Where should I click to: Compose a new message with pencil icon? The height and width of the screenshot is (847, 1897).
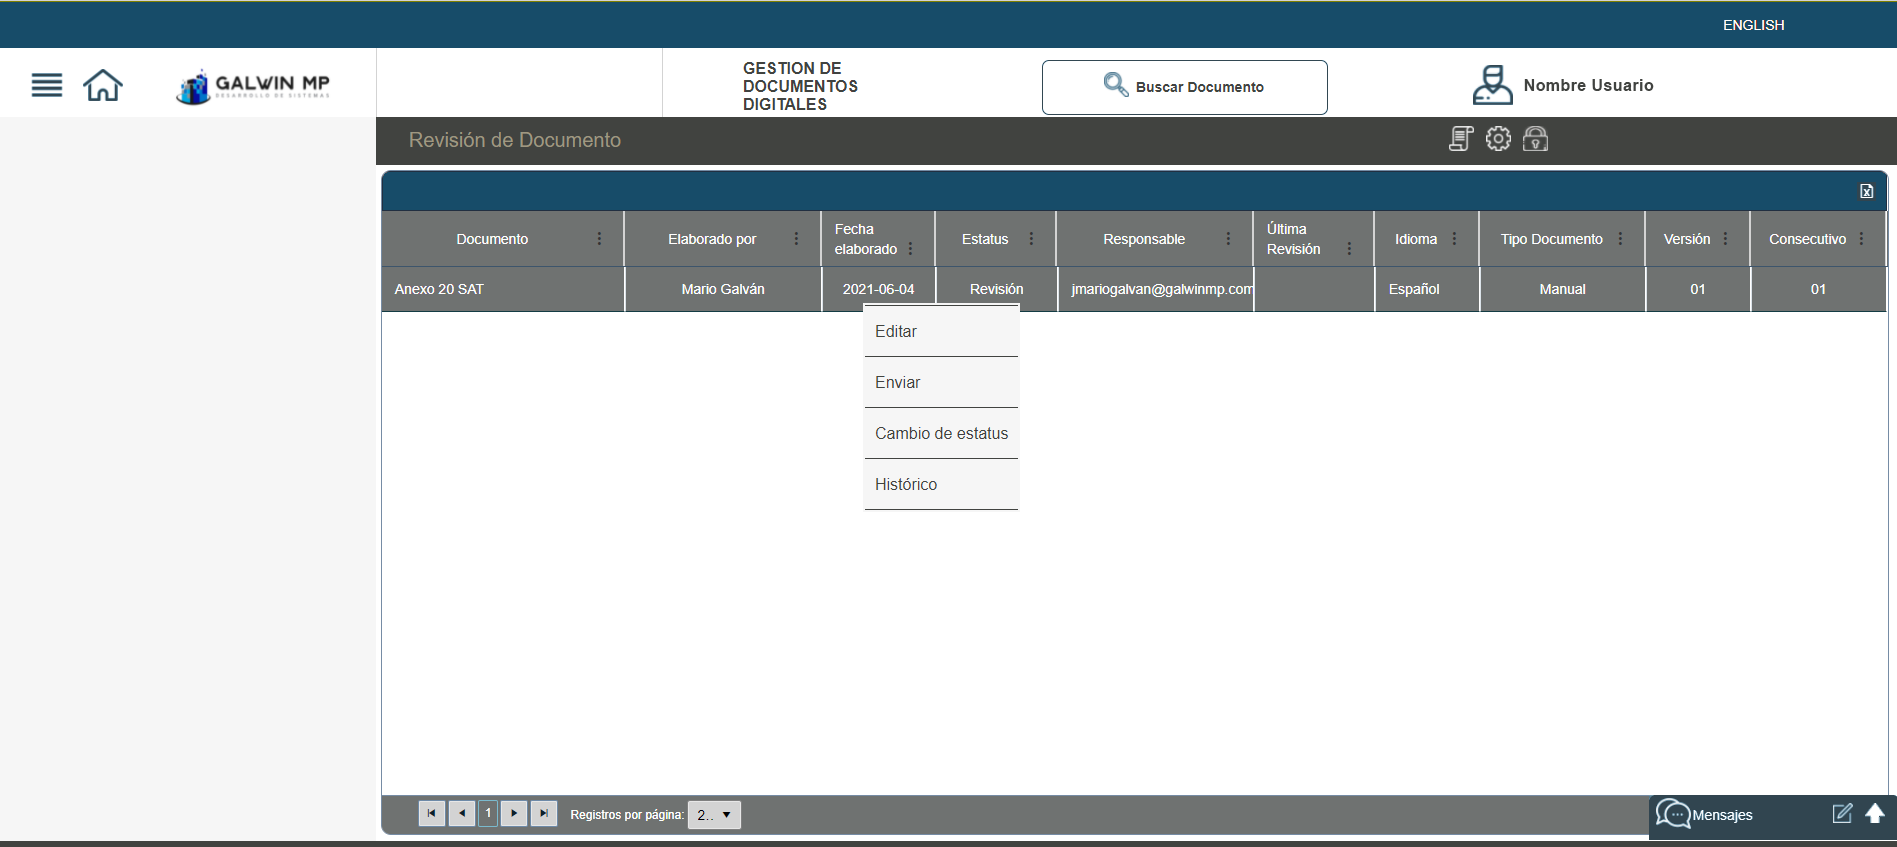coord(1842,813)
